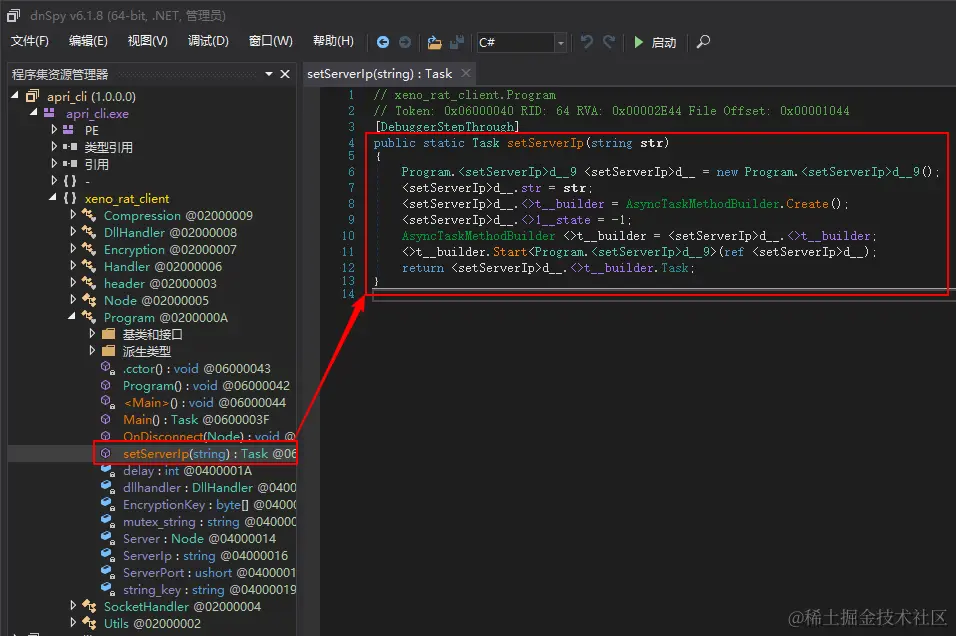Expand the PE node
Screen dimensions: 956x636
pyautogui.click(x=54, y=130)
